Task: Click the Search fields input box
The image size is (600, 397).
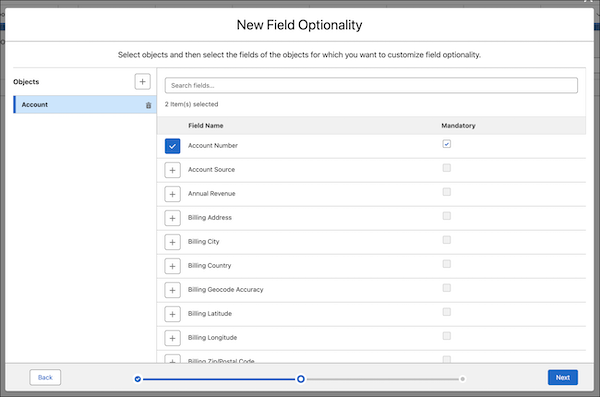Action: click(371, 85)
